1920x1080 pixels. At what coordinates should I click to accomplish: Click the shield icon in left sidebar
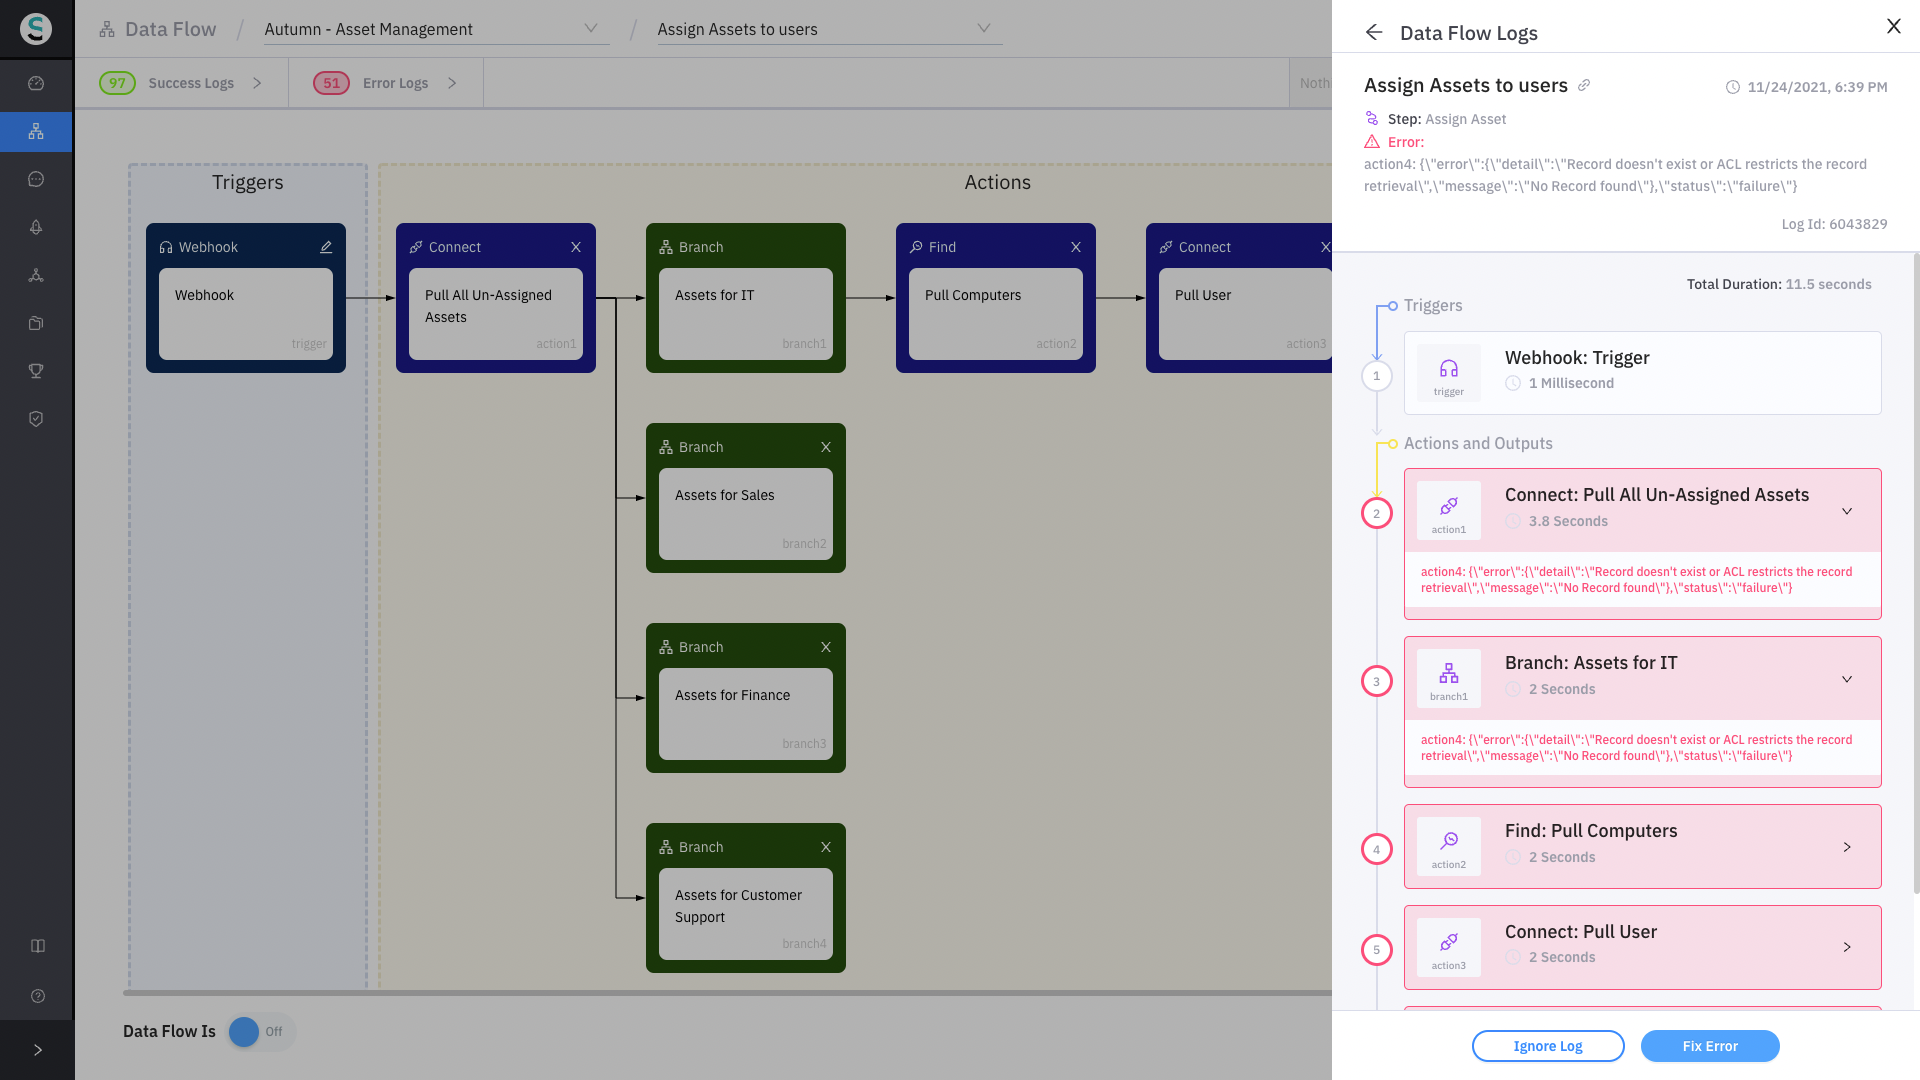click(x=36, y=419)
